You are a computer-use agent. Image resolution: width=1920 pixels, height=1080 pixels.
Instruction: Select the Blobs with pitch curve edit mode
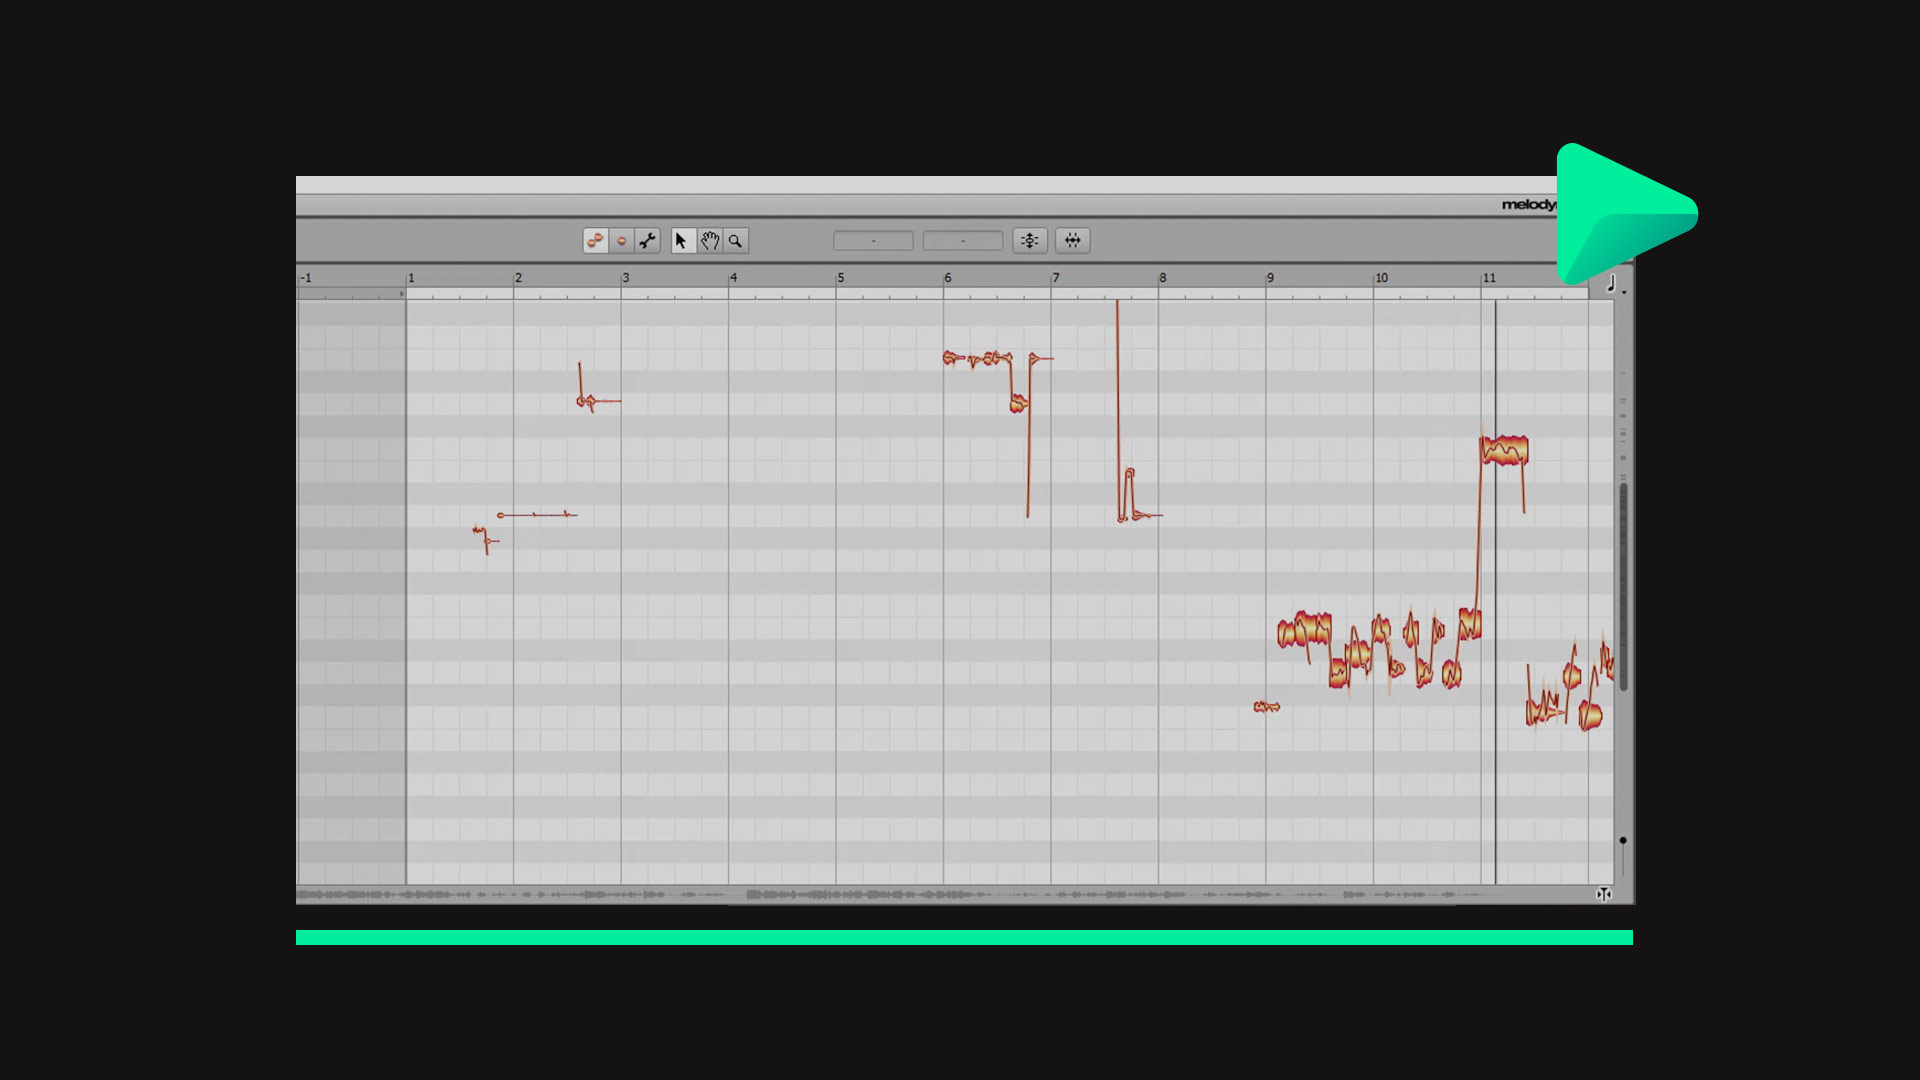595,240
